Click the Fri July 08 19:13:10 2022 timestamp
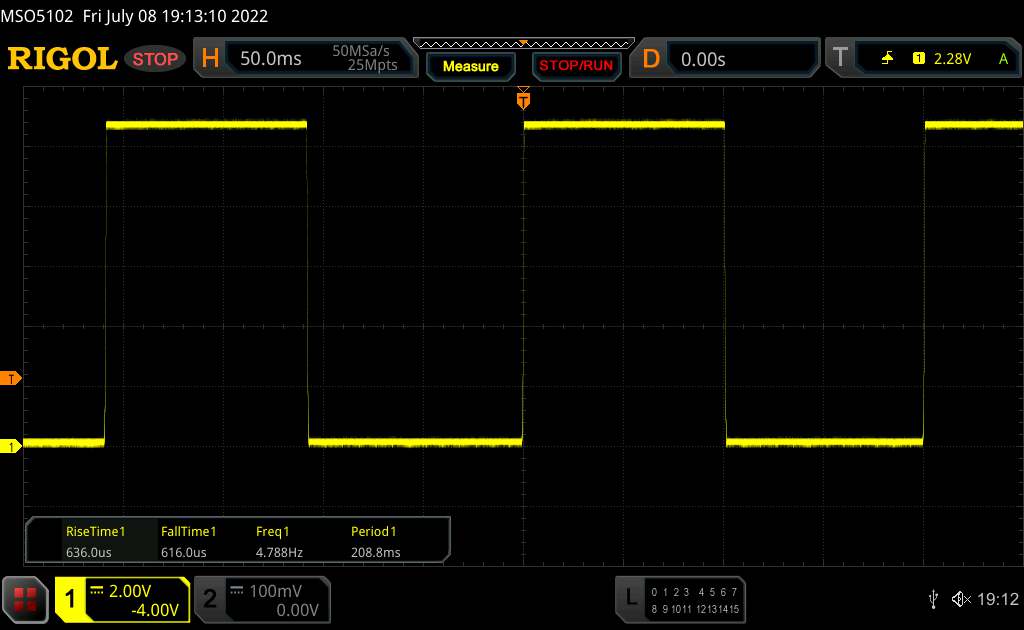1024x630 pixels. click(x=175, y=16)
